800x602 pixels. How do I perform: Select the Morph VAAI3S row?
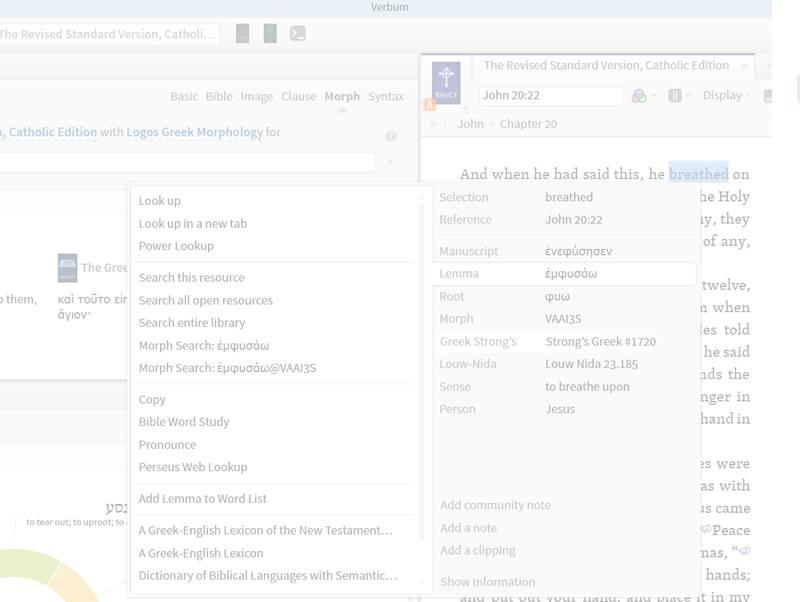pos(565,319)
